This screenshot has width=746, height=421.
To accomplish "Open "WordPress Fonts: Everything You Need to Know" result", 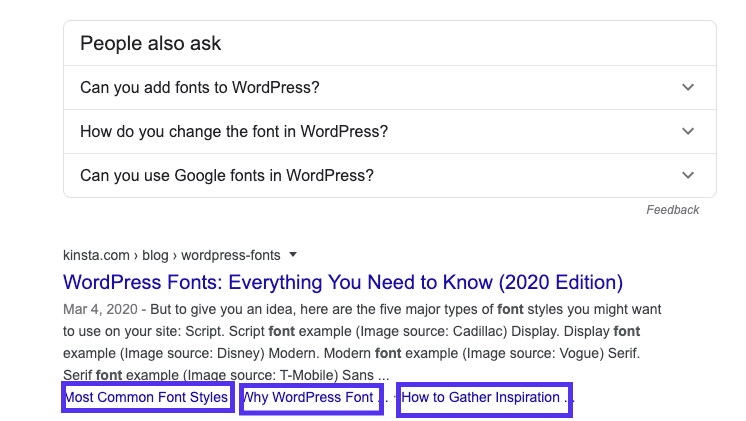I will tap(343, 282).
